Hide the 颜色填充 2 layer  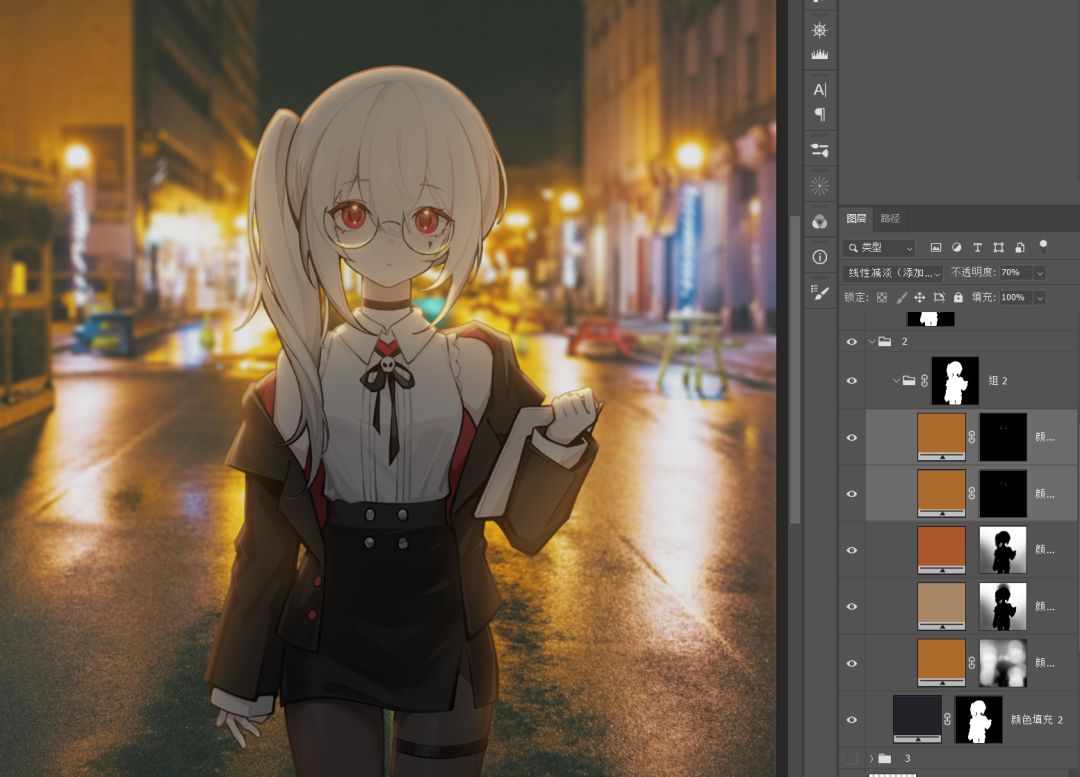(852, 720)
